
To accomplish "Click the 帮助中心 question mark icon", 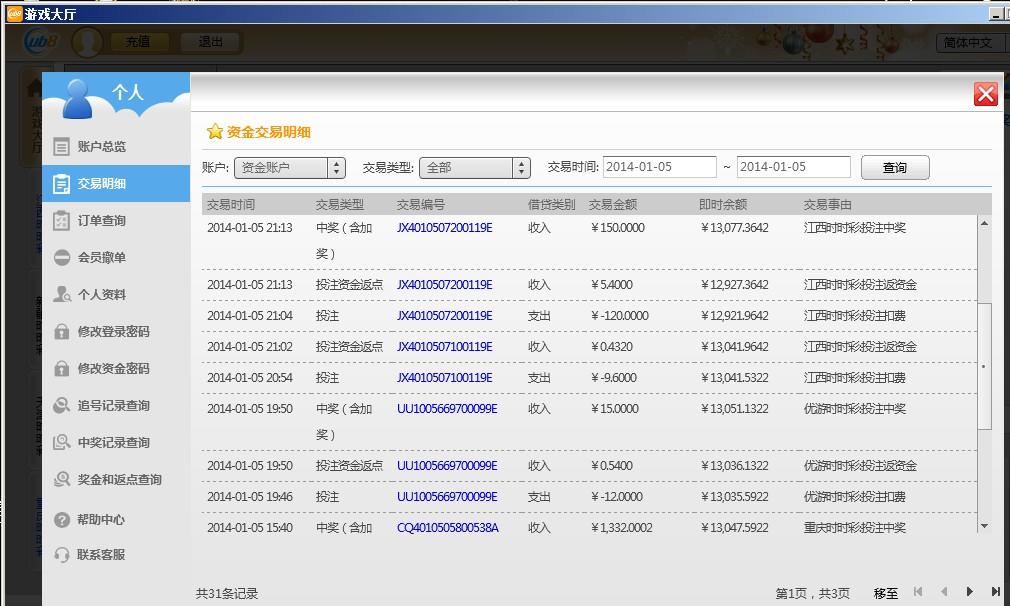I will pos(62,520).
